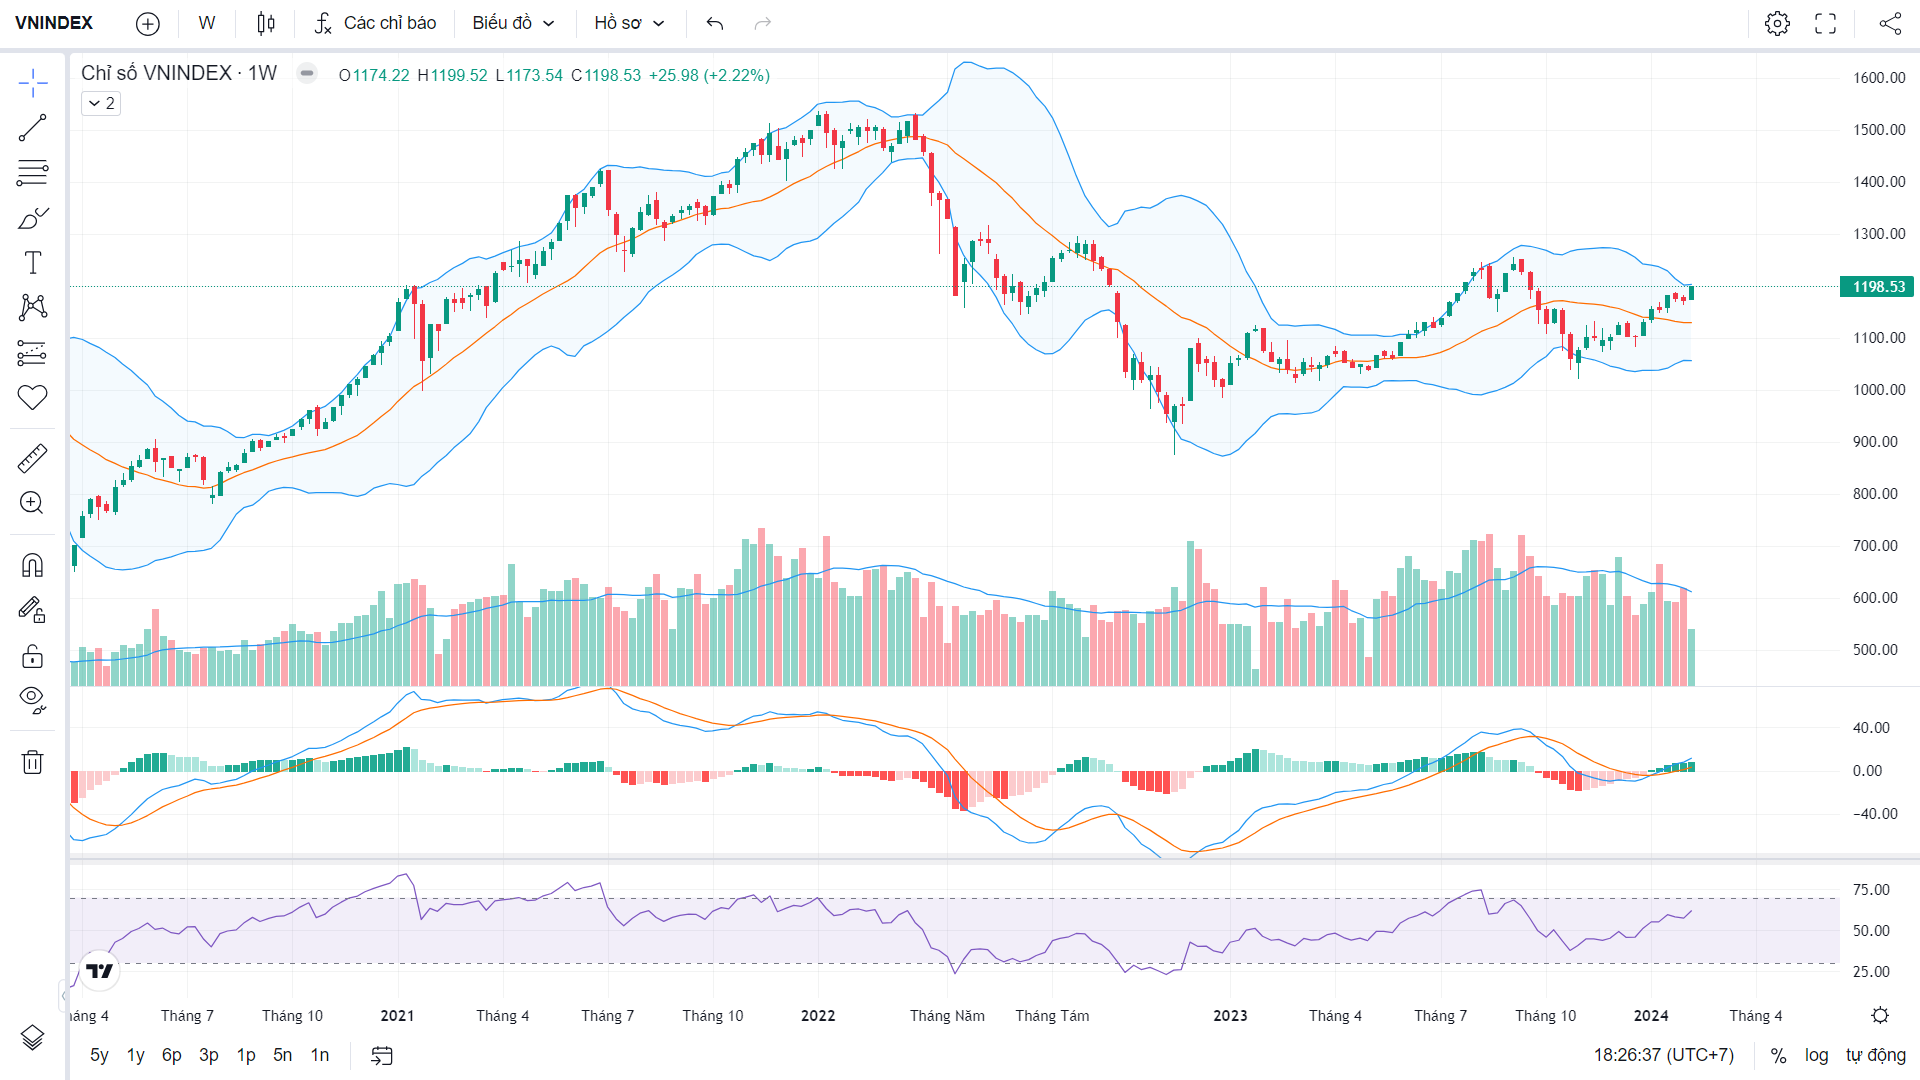This screenshot has height=1080, width=1920.
Task: Select the ruler measure tool
Action: [33, 459]
